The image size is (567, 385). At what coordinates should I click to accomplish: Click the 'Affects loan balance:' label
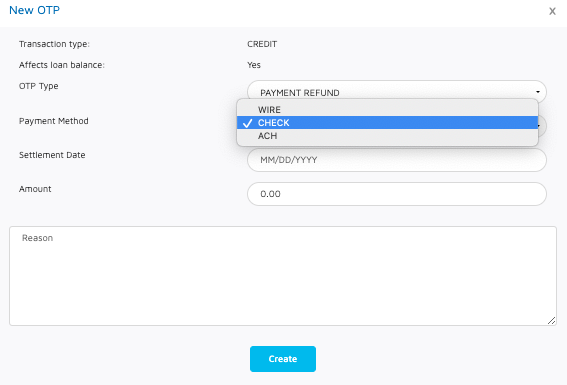pyautogui.click(x=62, y=65)
